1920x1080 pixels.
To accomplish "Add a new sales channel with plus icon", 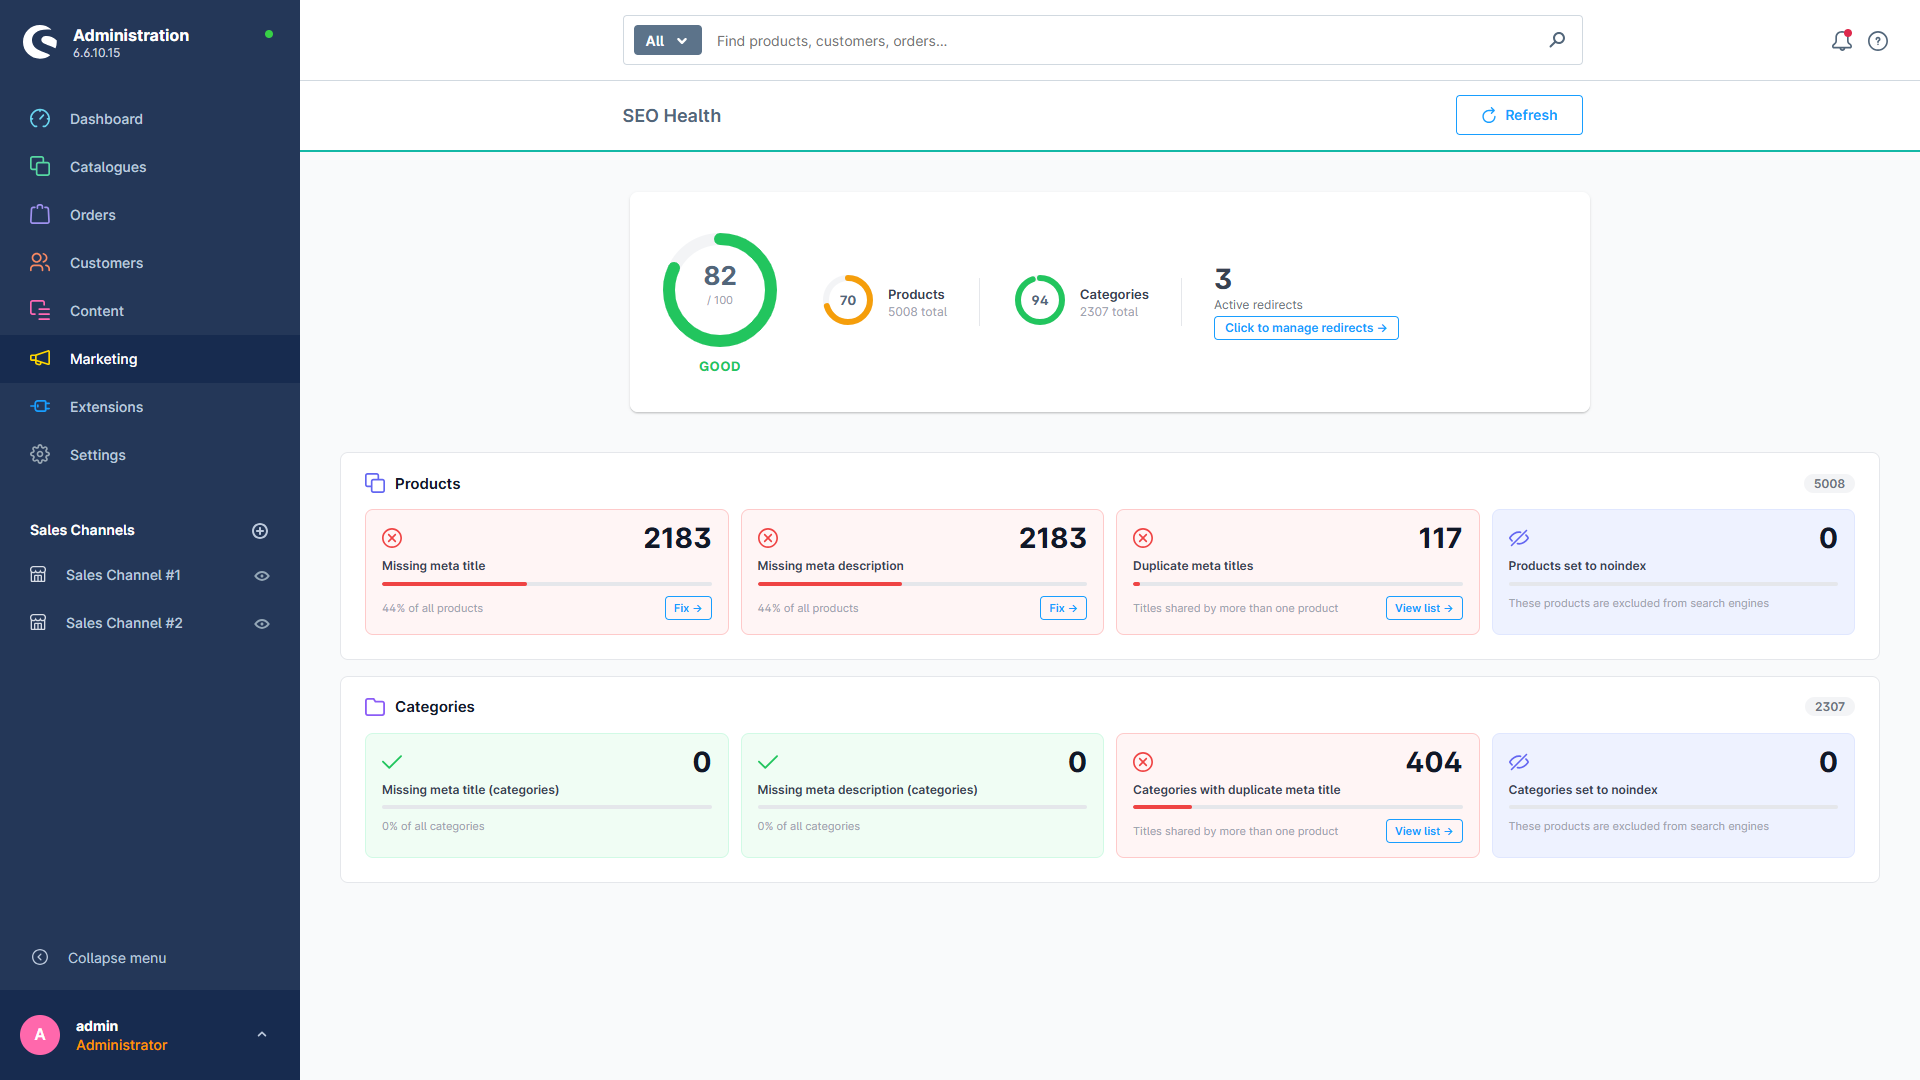I will (260, 530).
